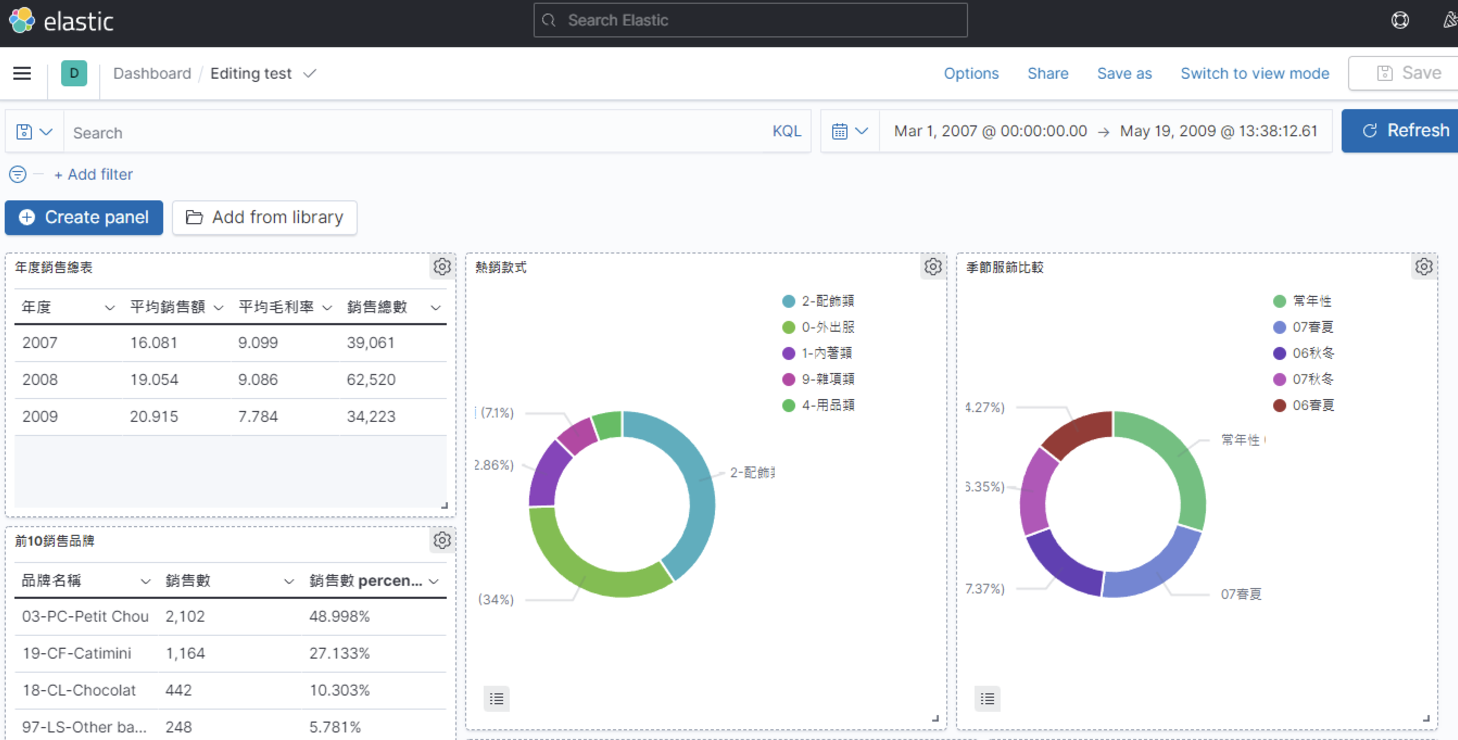This screenshot has width=1458, height=740.
Task: Click the filter options circle icon
Action: pyautogui.click(x=18, y=174)
